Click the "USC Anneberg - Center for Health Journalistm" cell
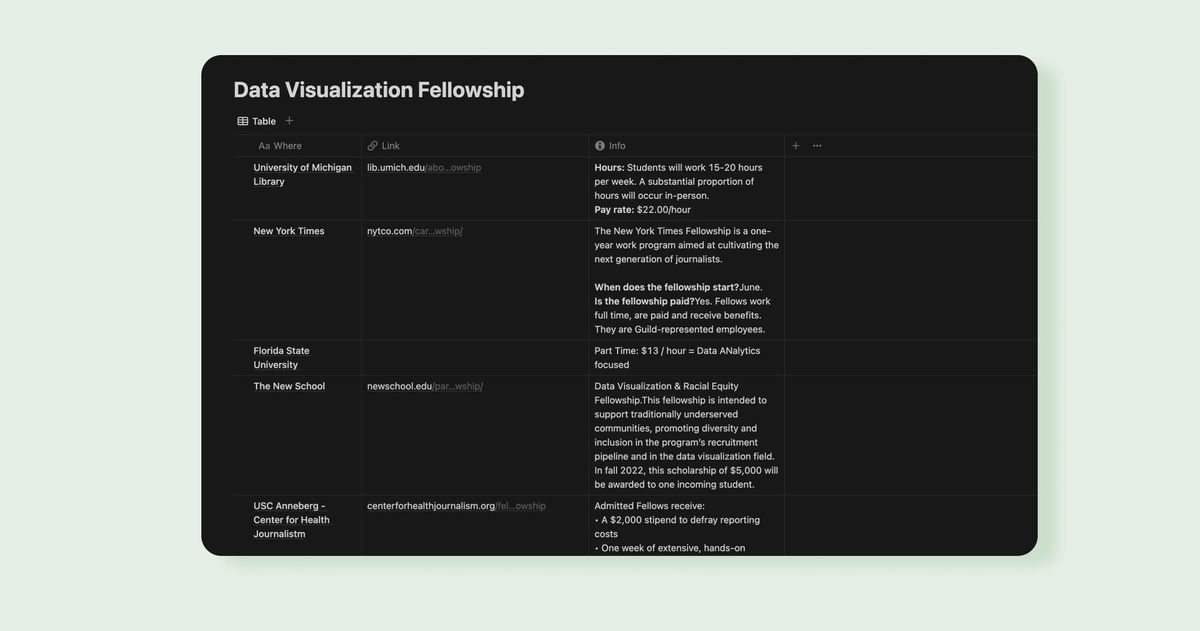The image size is (1200, 631). pos(293,519)
